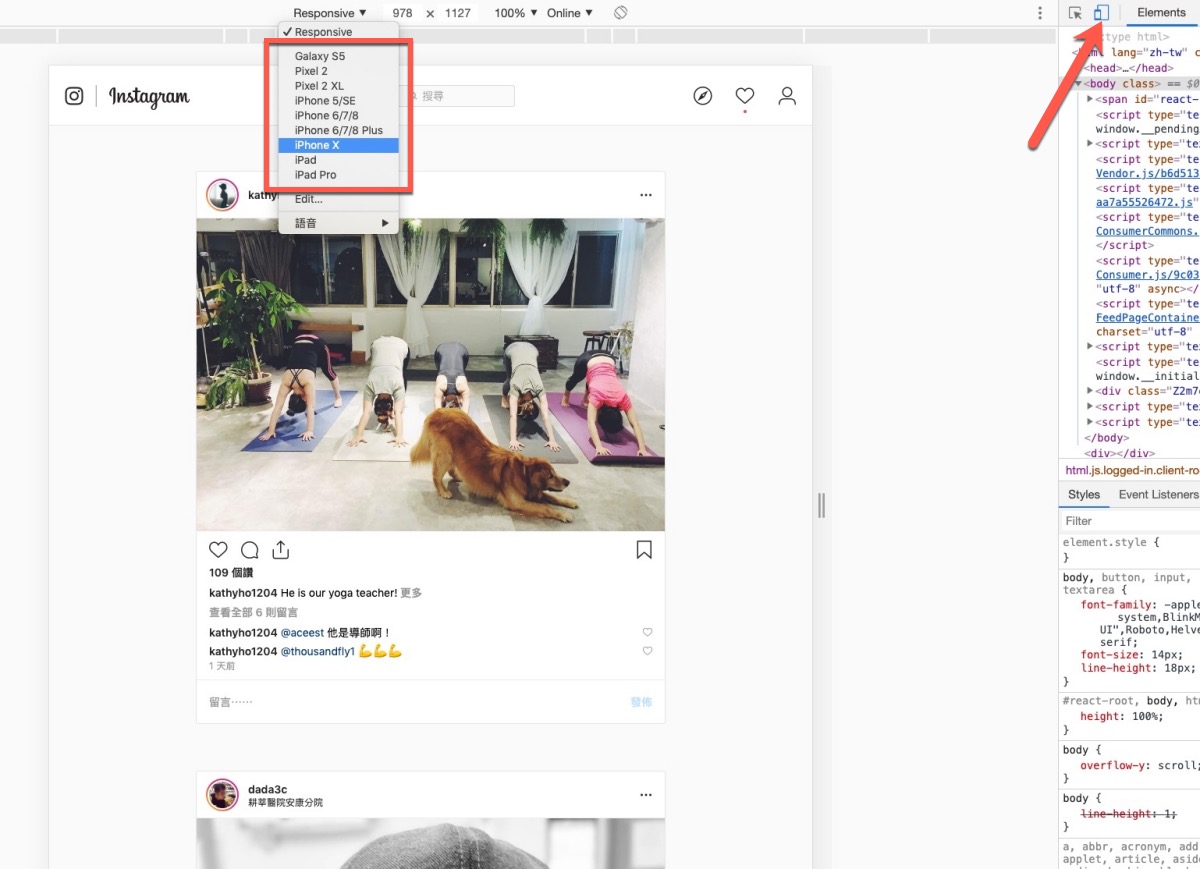This screenshot has height=869, width=1200.
Task: Open Instagram Explore compass icon
Action: click(x=703, y=96)
